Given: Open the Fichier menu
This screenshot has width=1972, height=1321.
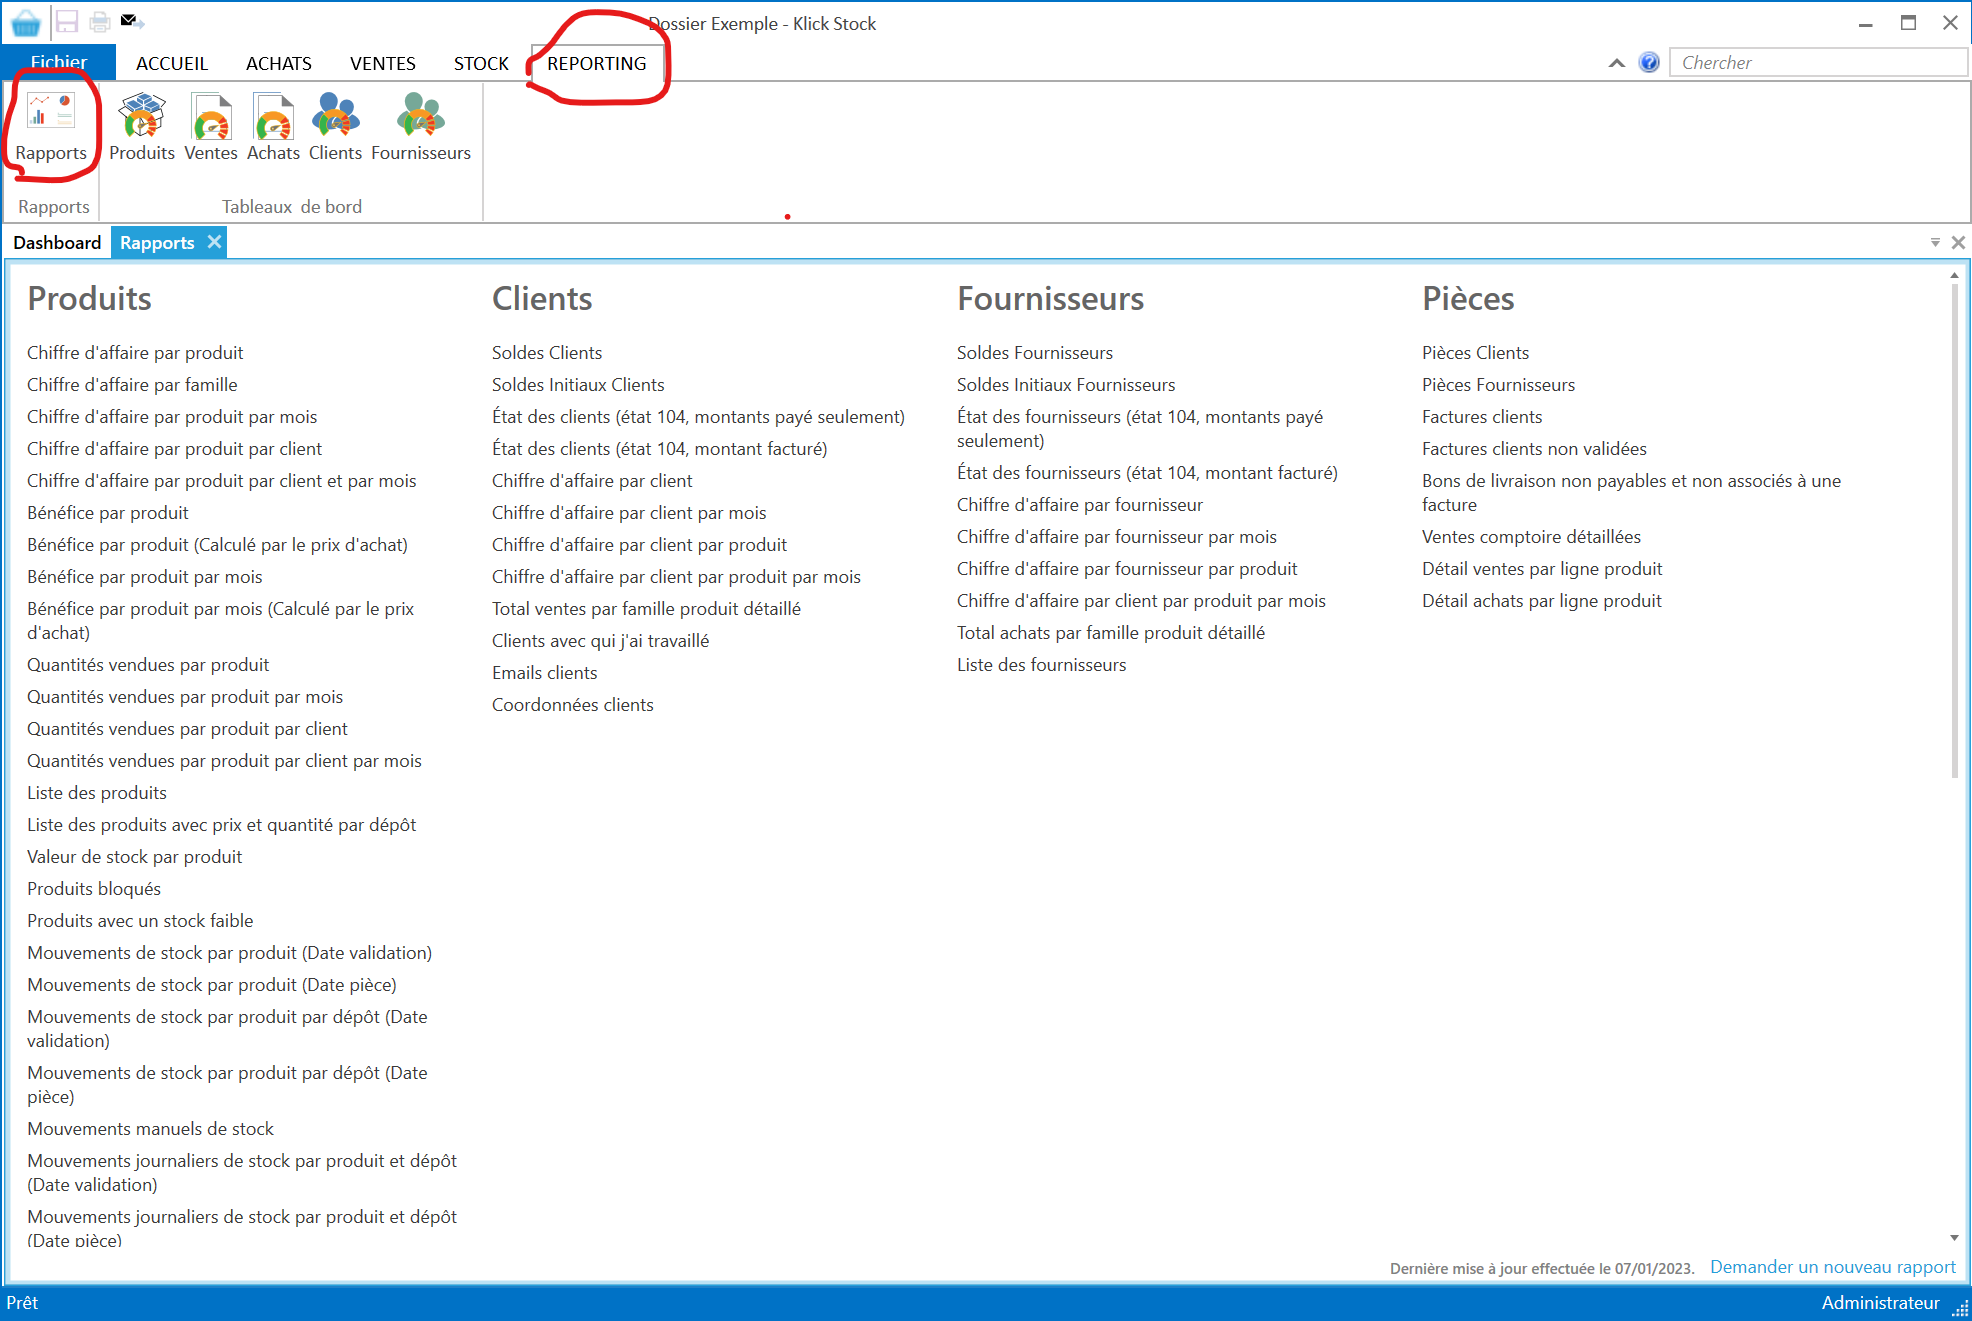Looking at the screenshot, I should coord(58,61).
